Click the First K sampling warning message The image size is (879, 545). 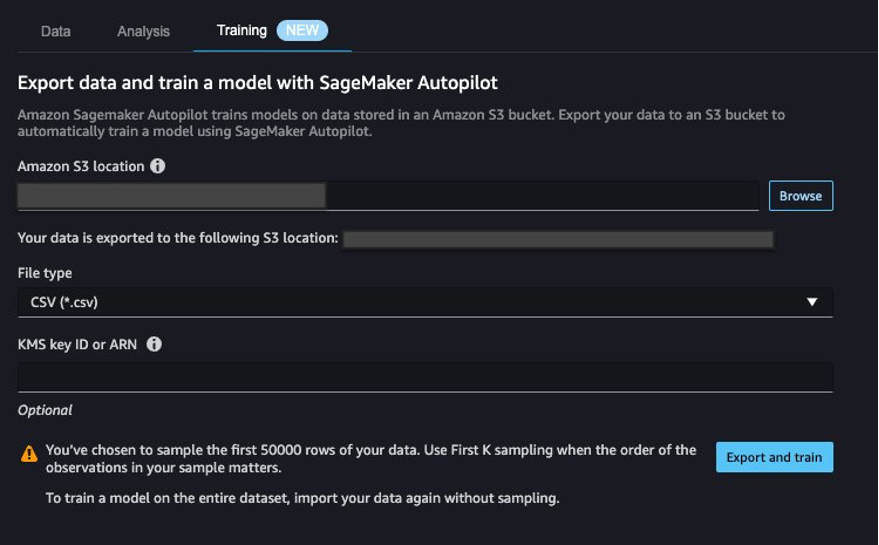tap(371, 458)
